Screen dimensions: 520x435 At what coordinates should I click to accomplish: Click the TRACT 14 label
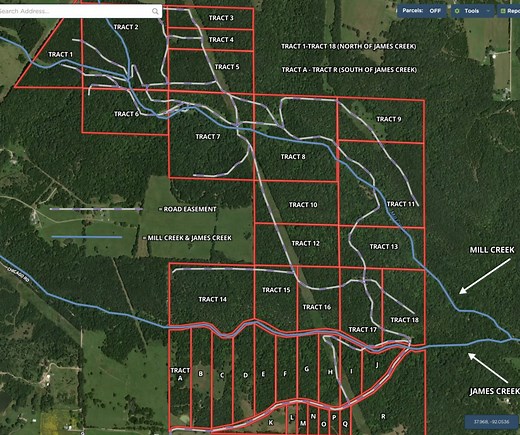212,299
